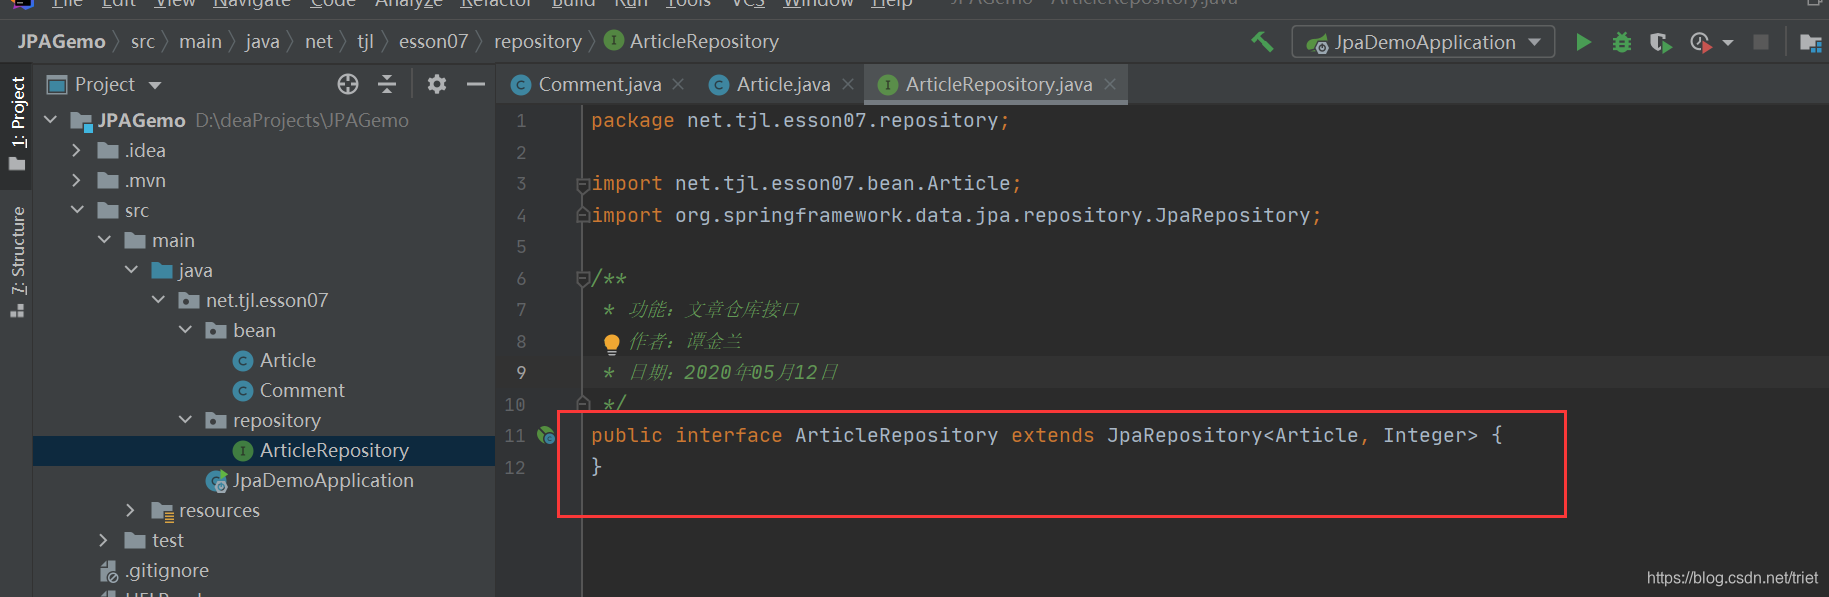Image resolution: width=1829 pixels, height=597 pixels.
Task: Click the intention lightbulb on line 8
Action: coord(612,343)
